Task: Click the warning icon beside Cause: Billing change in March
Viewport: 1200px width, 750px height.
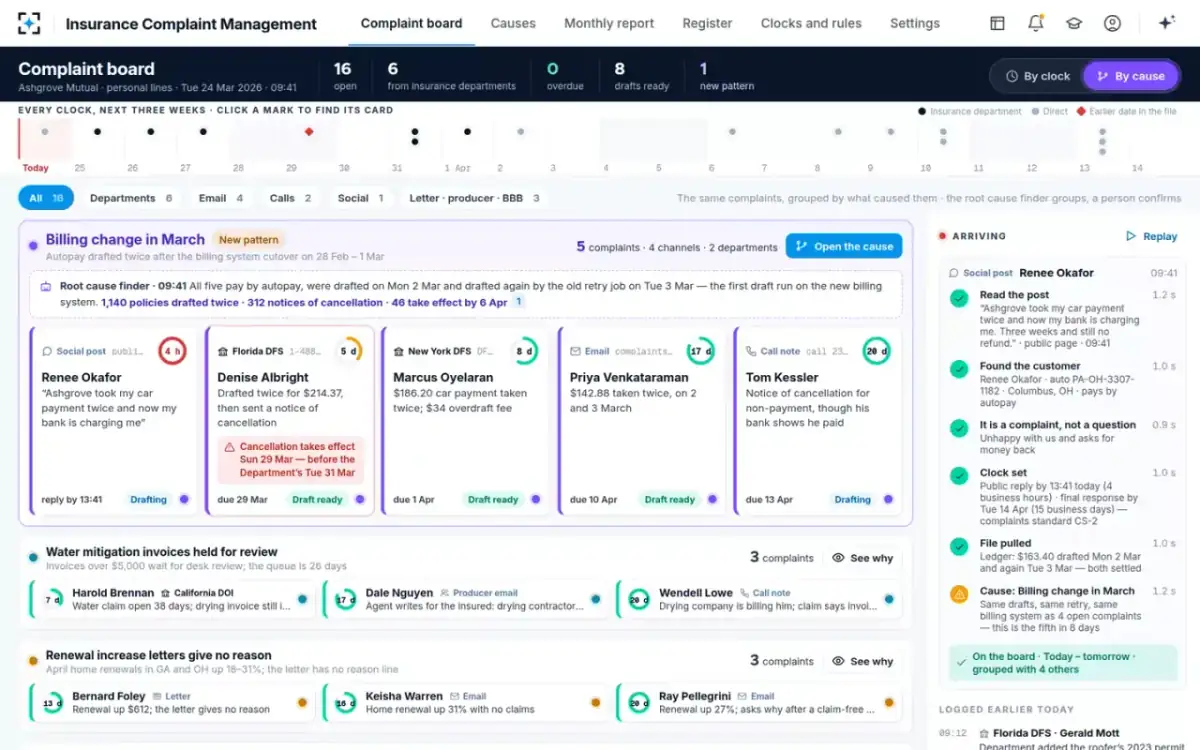Action: tap(959, 594)
